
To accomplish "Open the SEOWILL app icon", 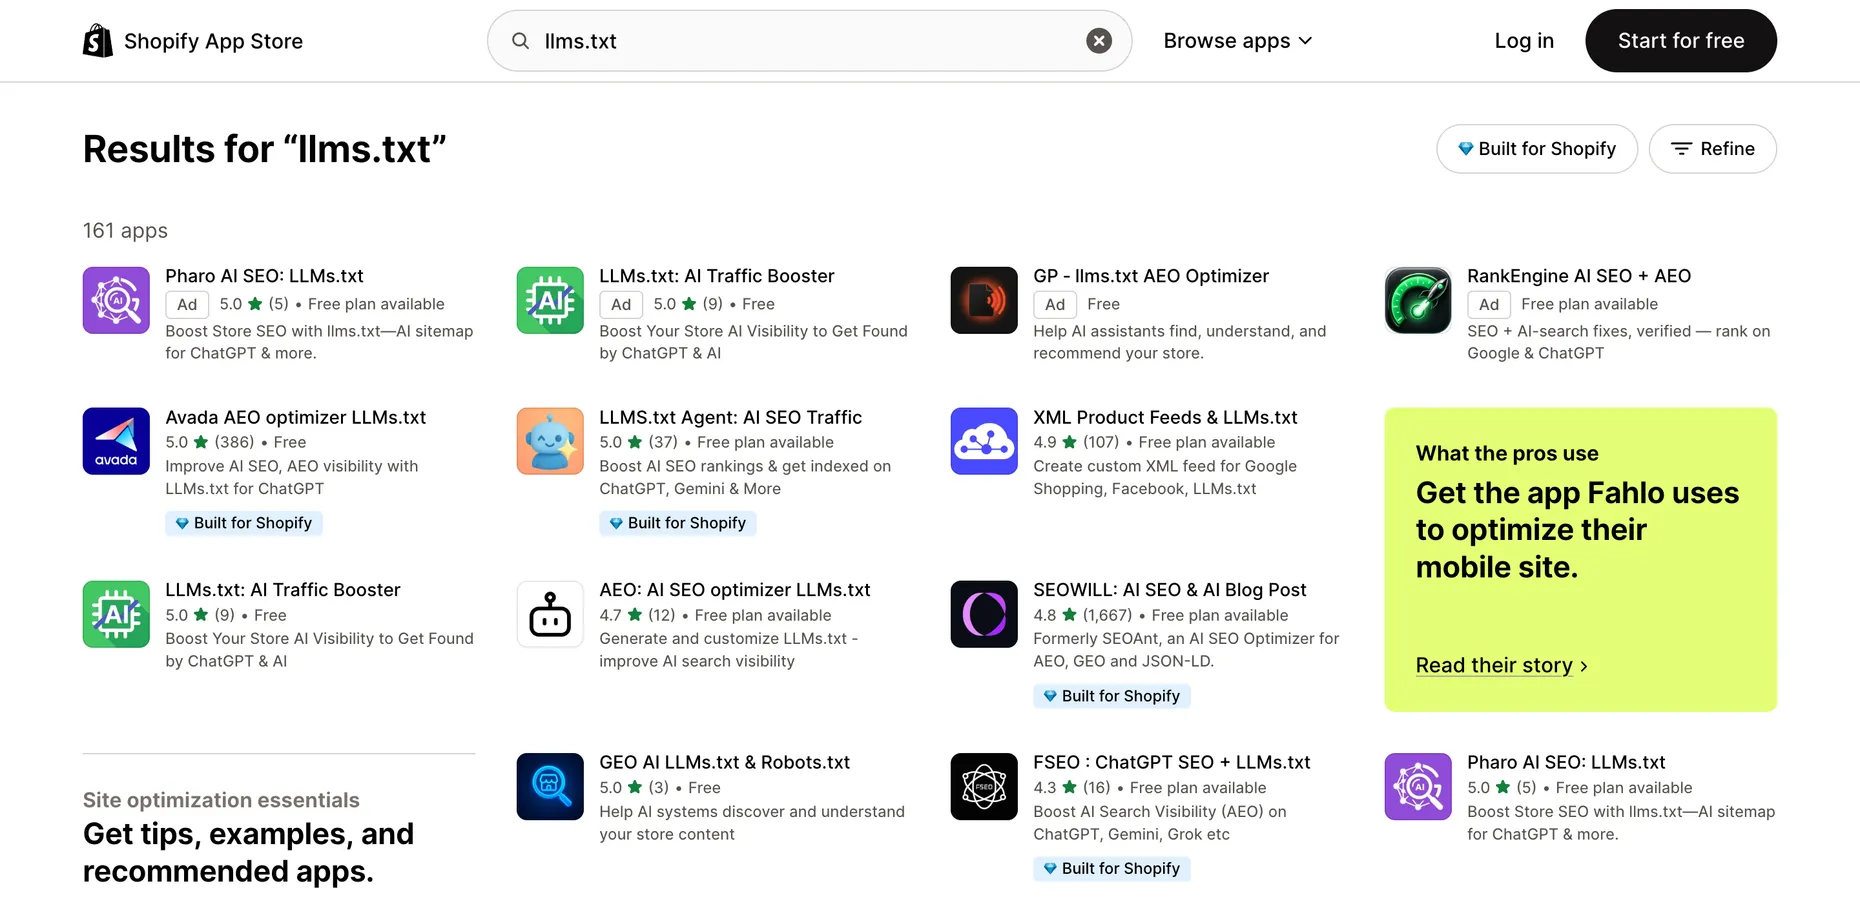I will click(x=984, y=614).
